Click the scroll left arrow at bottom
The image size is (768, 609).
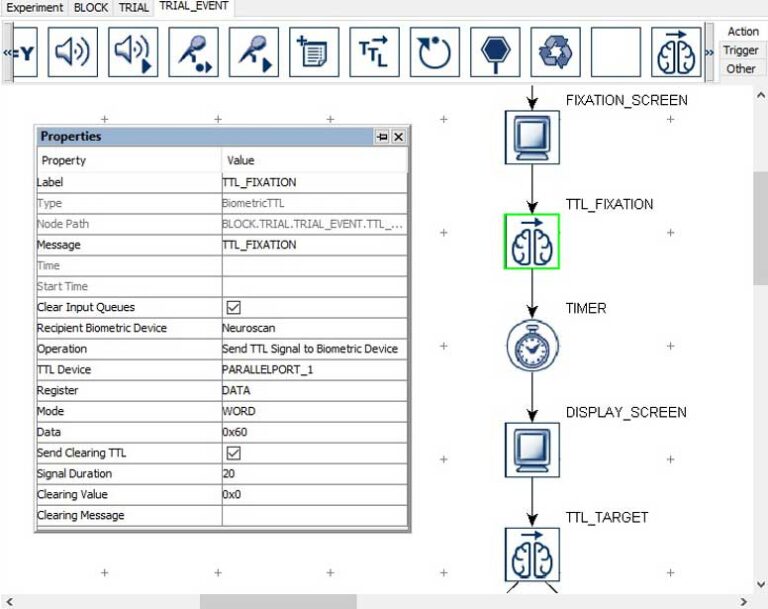pyautogui.click(x=9, y=602)
